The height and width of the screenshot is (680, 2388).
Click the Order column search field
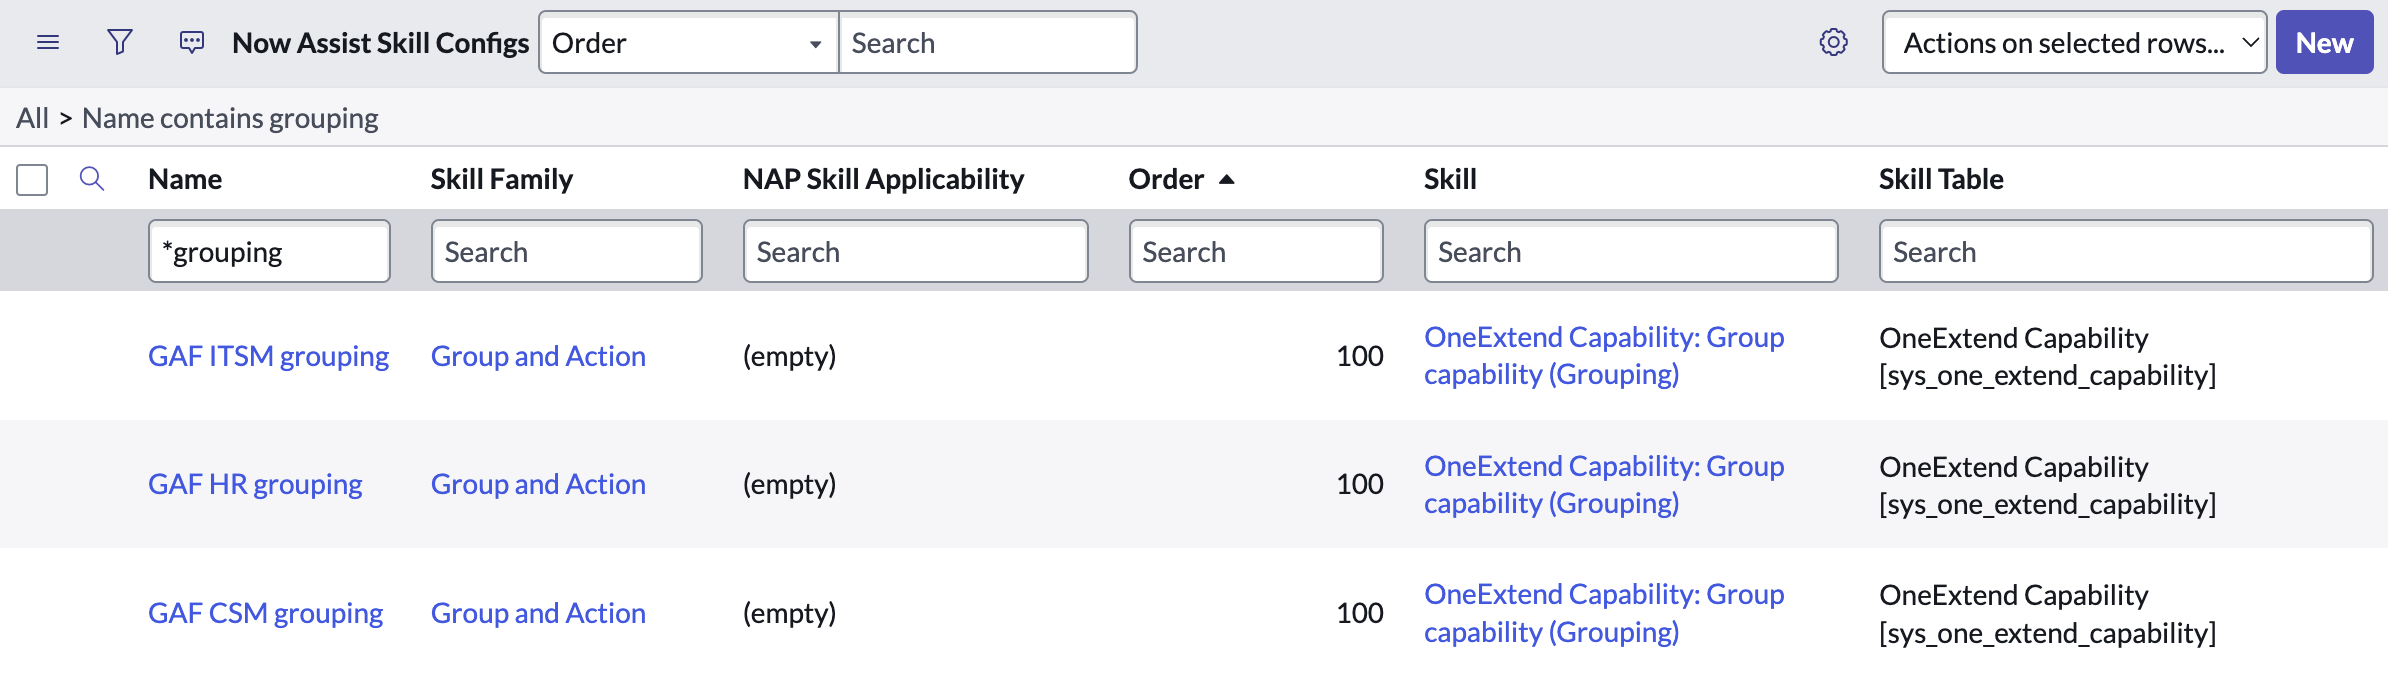tap(1256, 251)
